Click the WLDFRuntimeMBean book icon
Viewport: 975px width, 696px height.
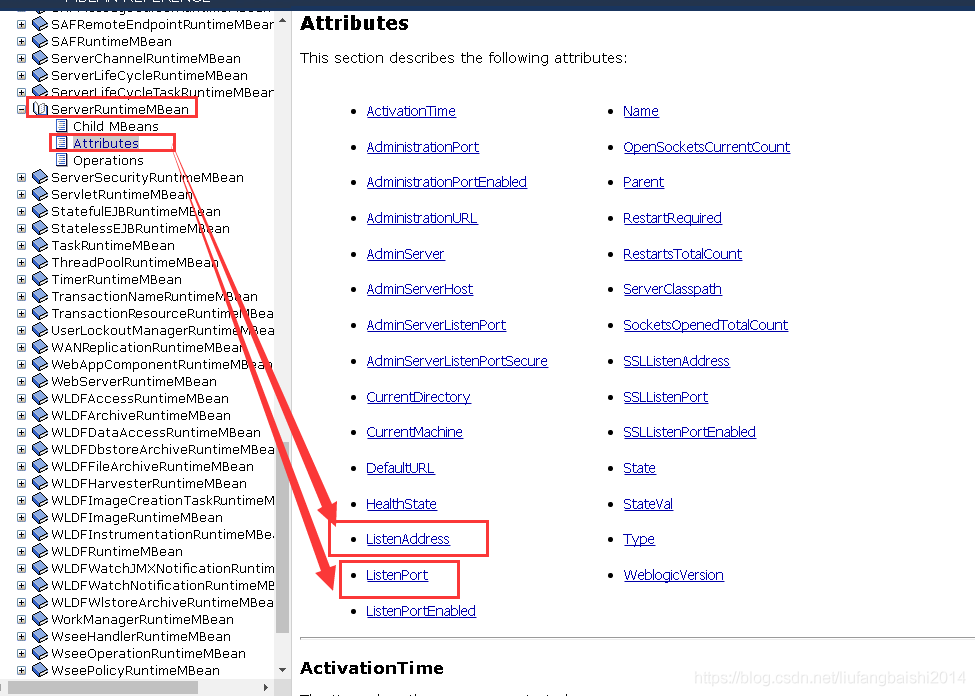click(40, 551)
